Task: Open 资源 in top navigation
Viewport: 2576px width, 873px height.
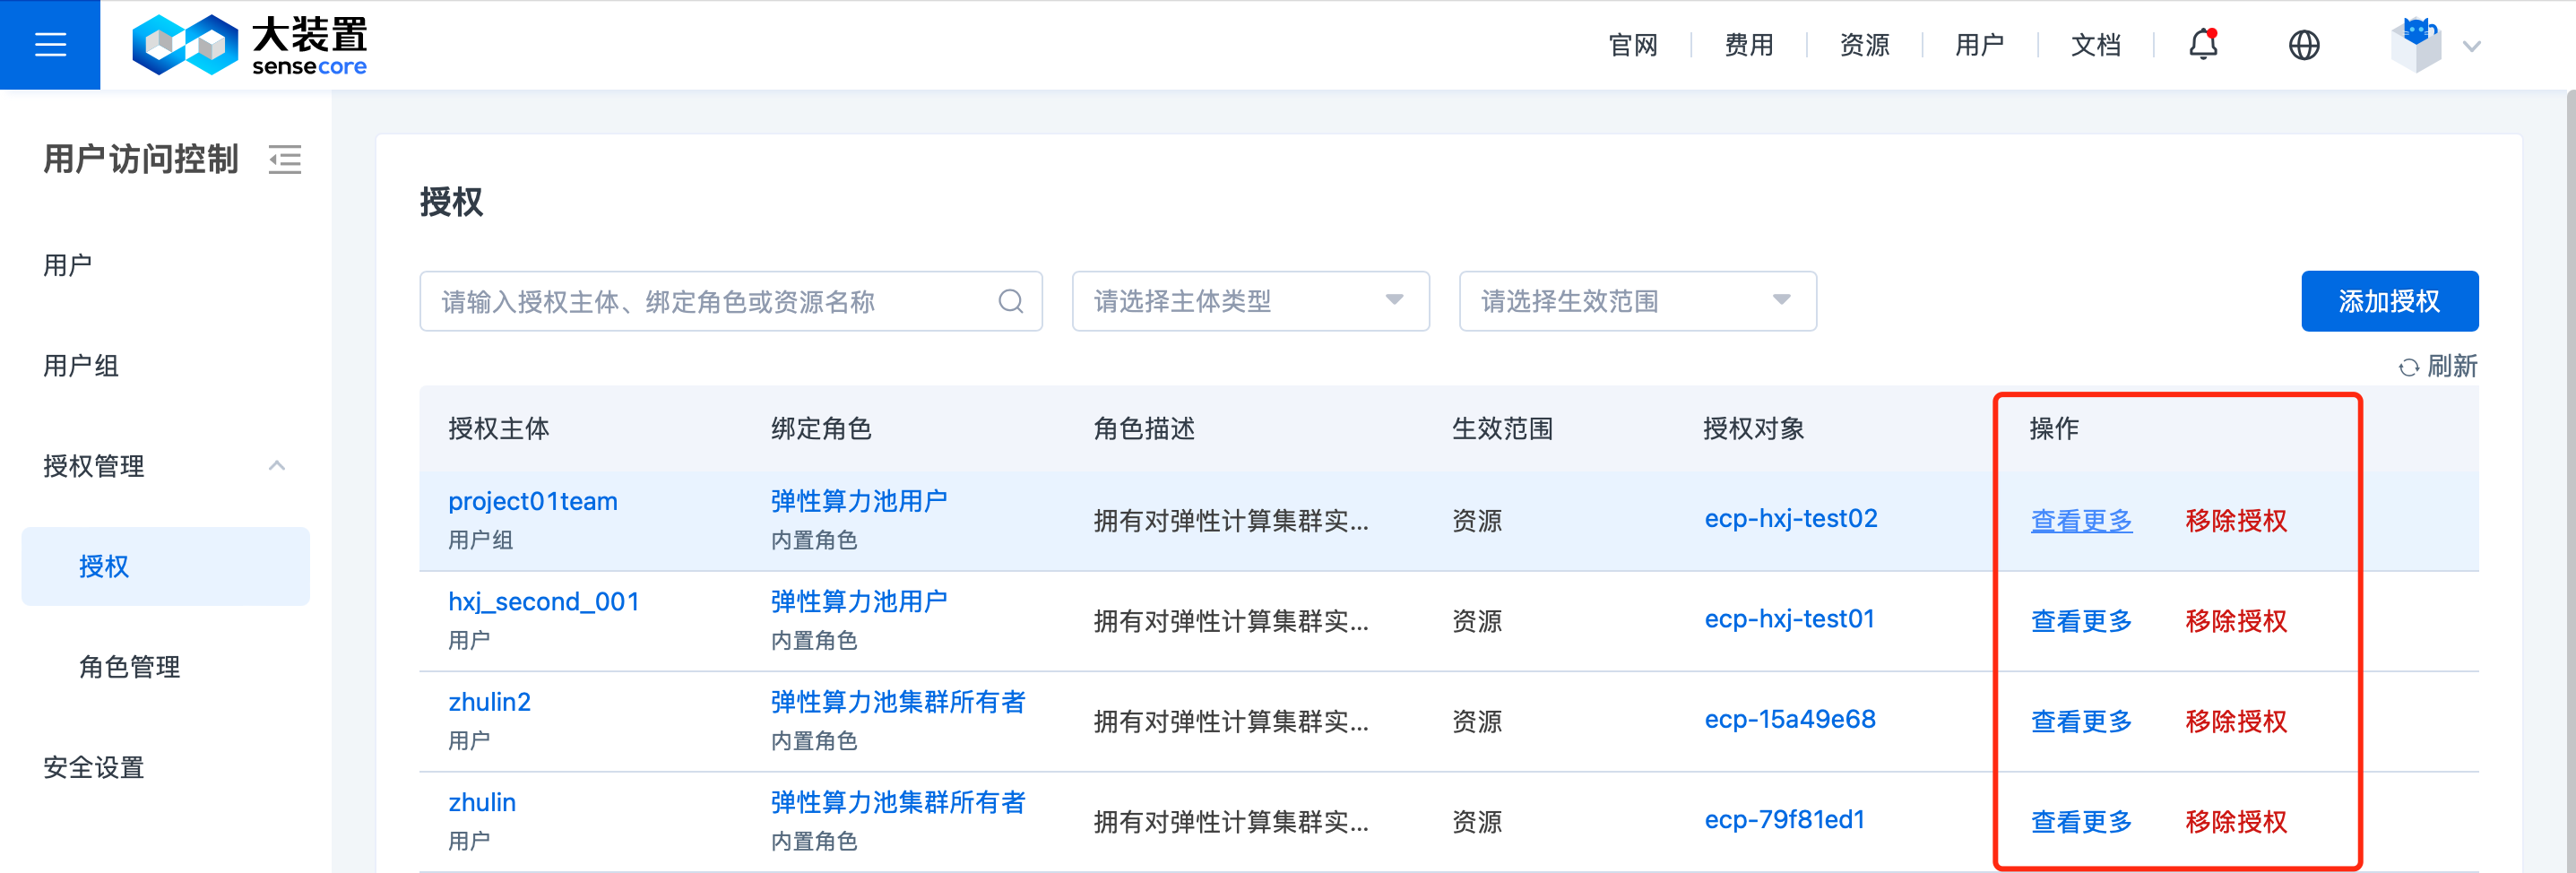Action: [x=1864, y=45]
